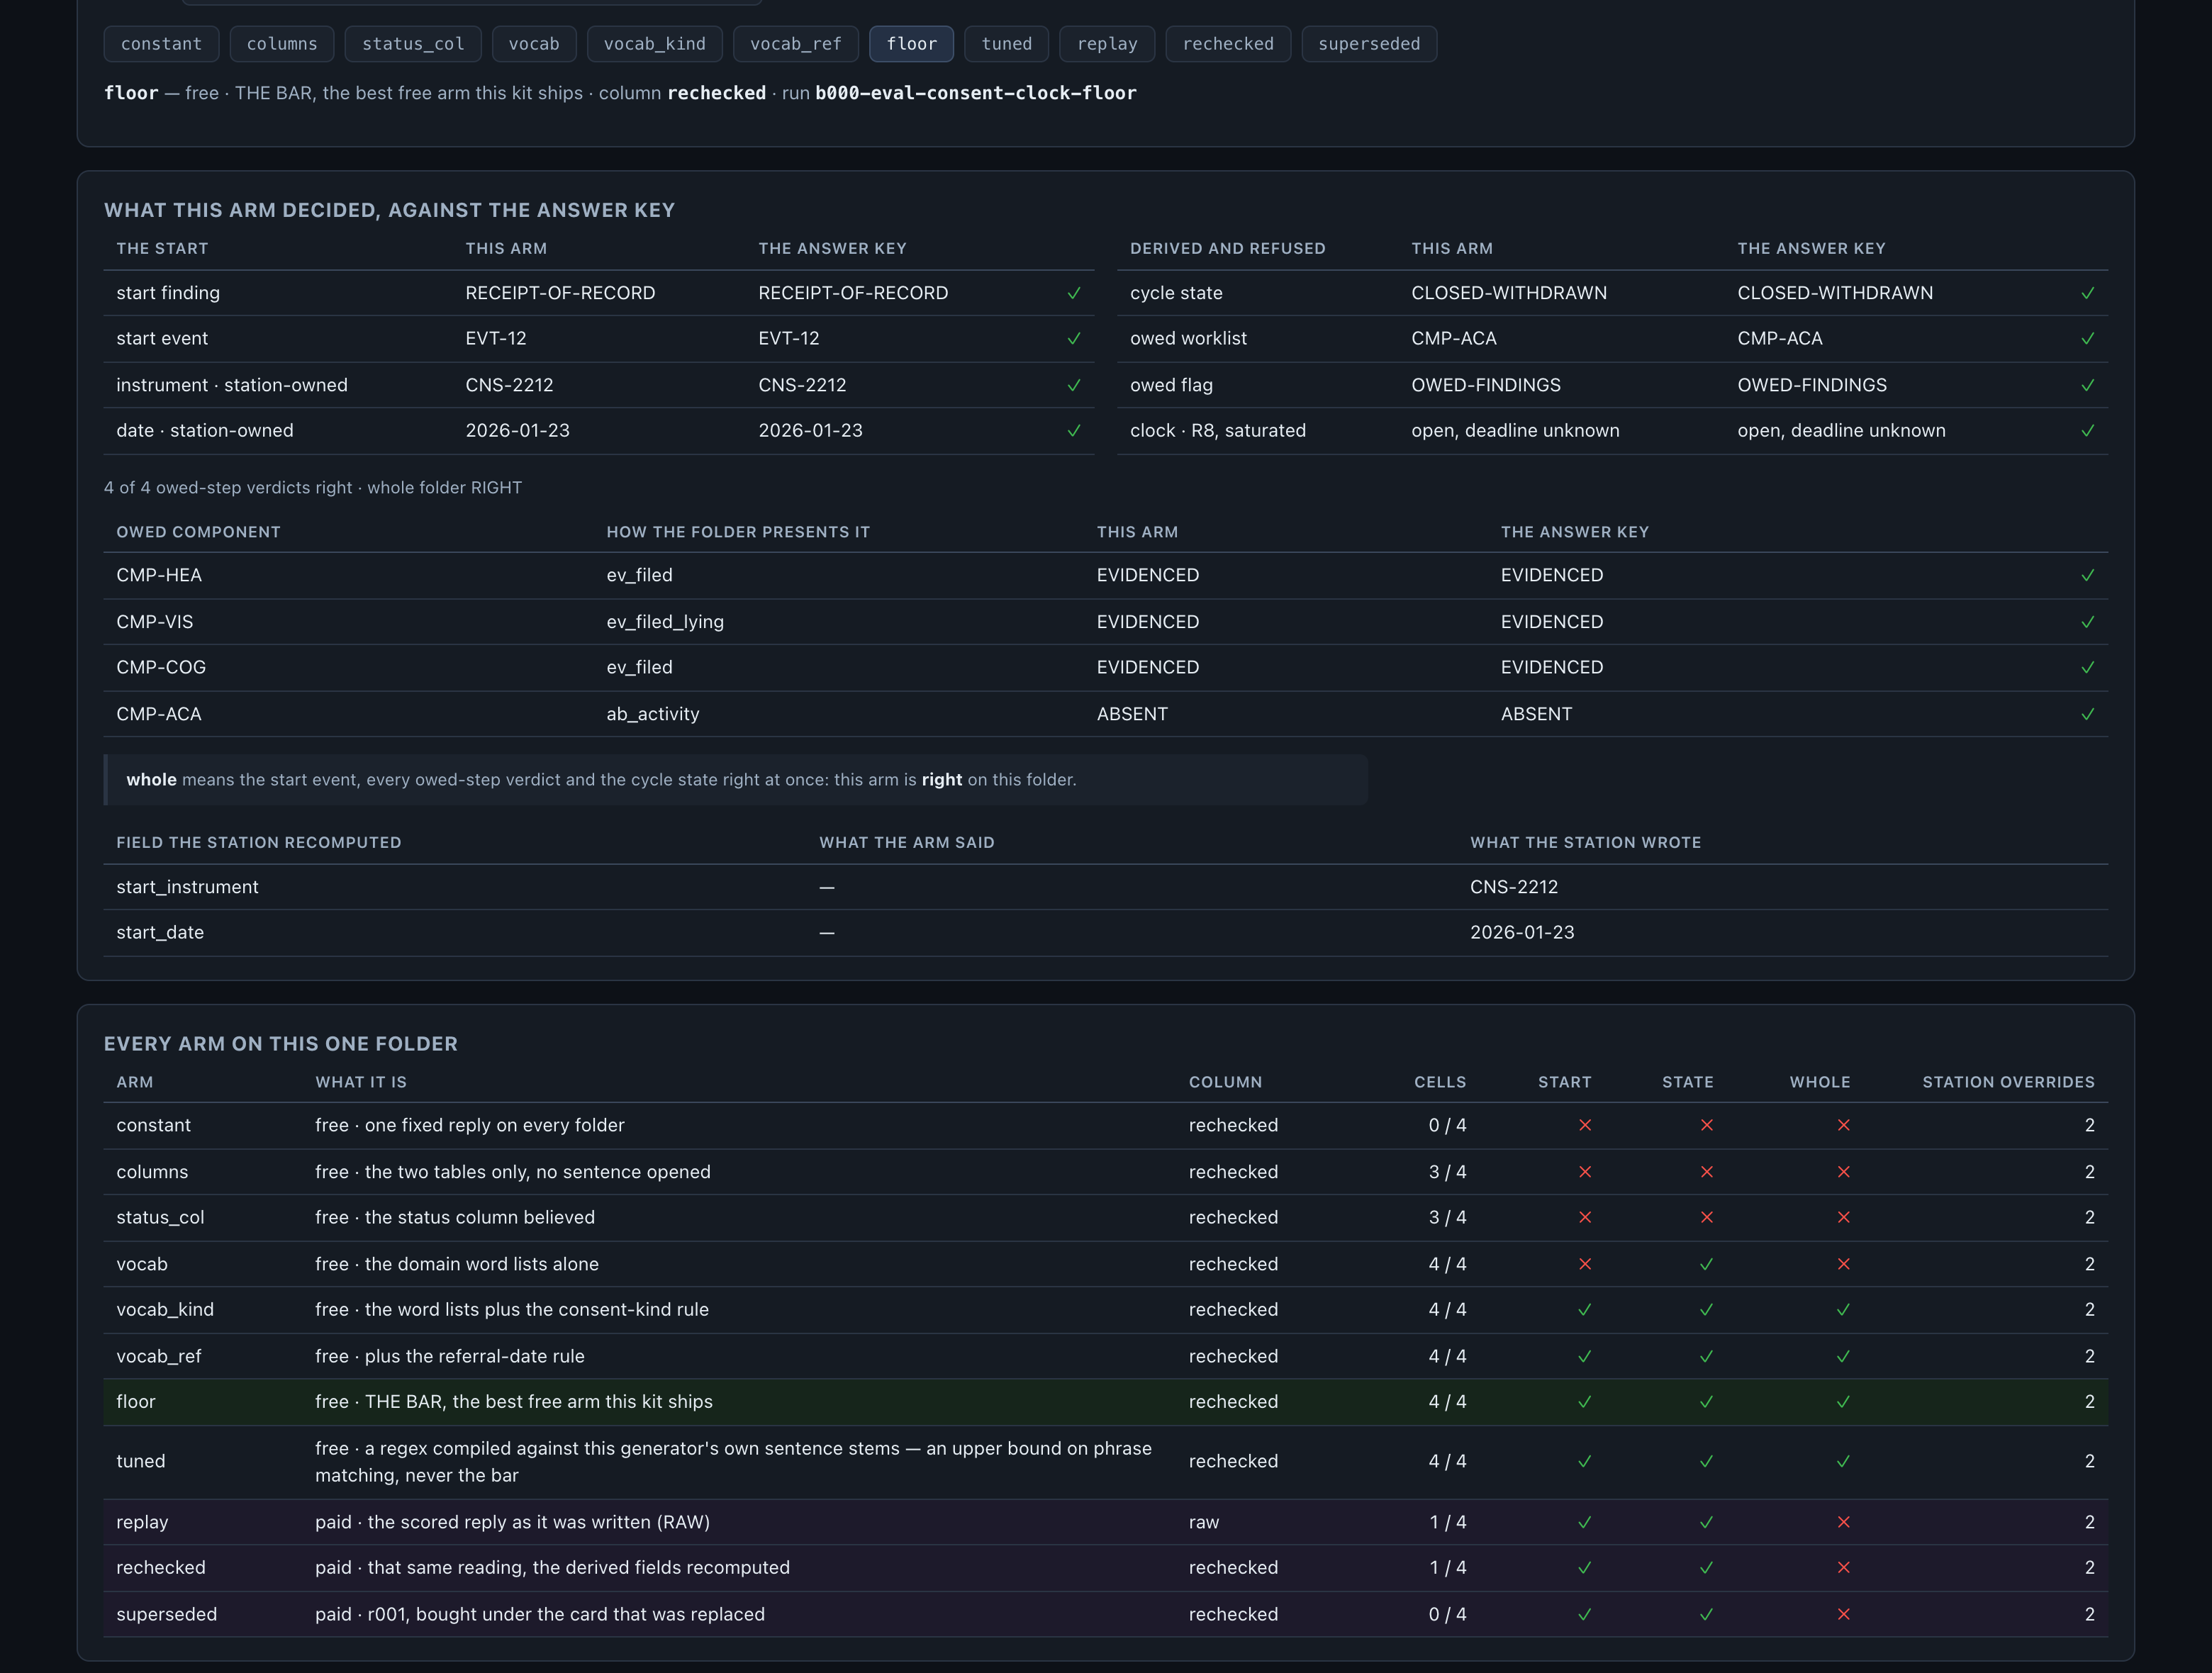Open the superseded arm tab
This screenshot has height=1673, width=2212.
(1369, 44)
